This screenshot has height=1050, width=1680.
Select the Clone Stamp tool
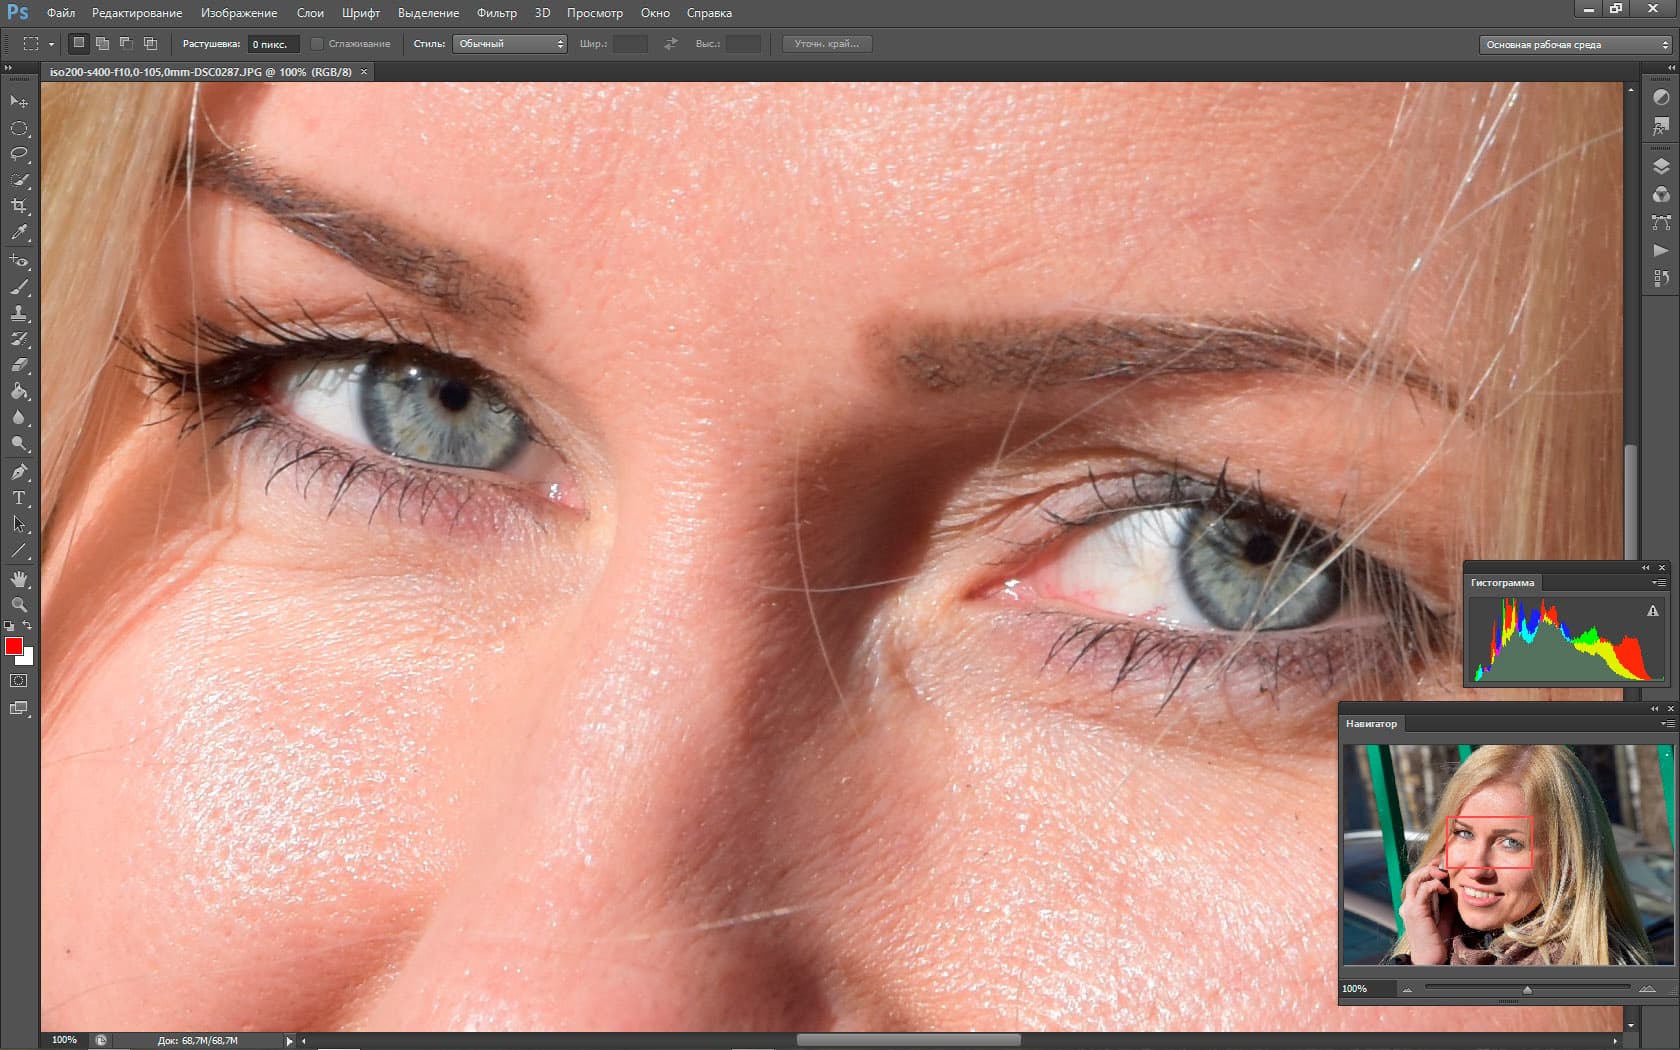tap(19, 313)
